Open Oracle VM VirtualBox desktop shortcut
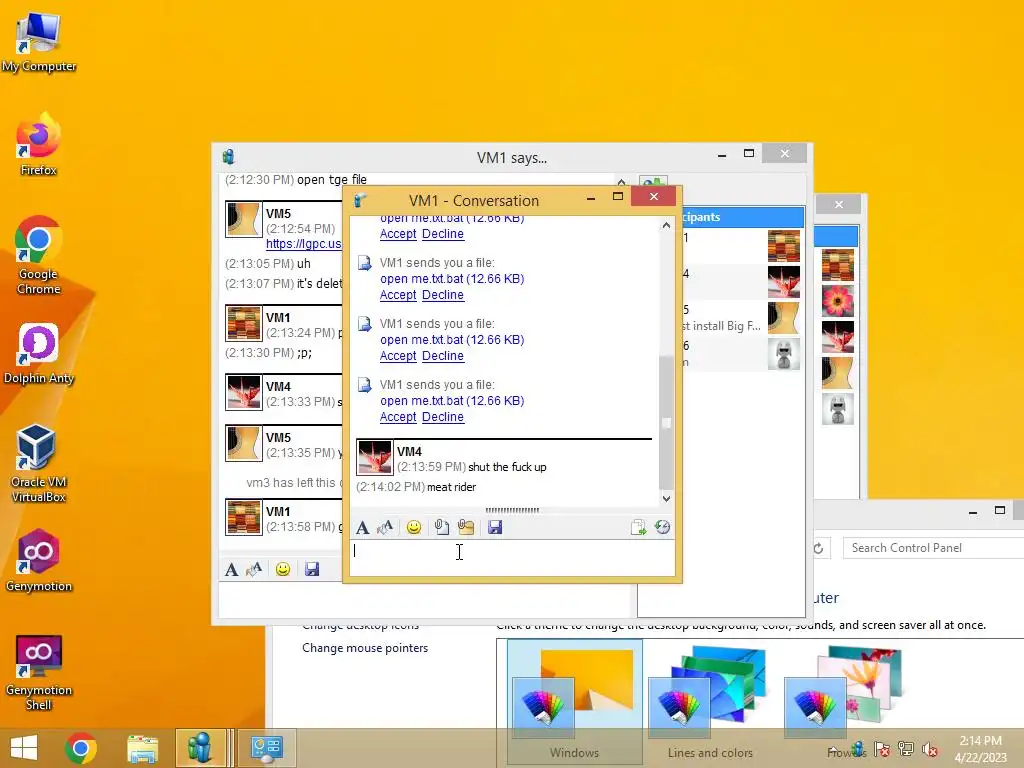The height and width of the screenshot is (768, 1024). pos(39,464)
